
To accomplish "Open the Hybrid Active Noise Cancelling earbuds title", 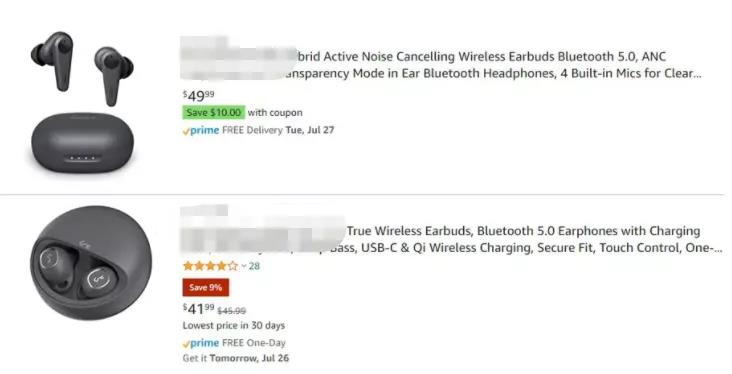I will pyautogui.click(x=441, y=65).
